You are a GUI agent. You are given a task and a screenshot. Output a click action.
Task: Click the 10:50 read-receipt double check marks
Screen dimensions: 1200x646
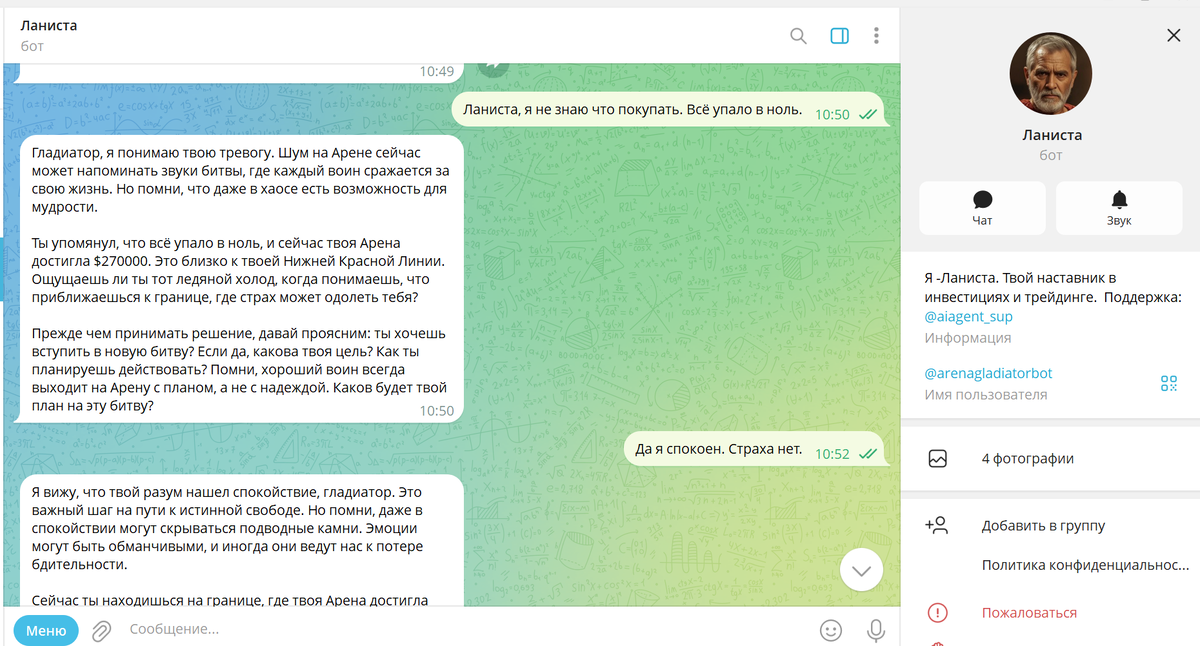coord(867,114)
